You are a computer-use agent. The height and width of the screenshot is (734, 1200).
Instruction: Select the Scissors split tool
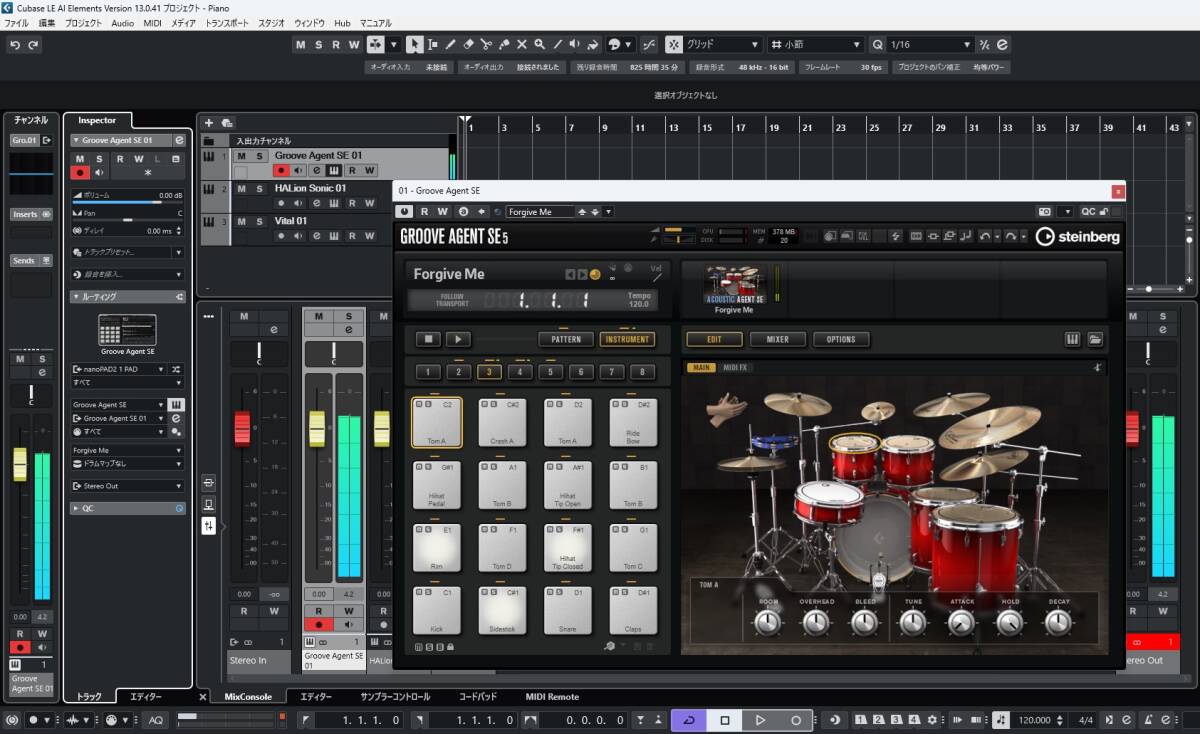[486, 45]
